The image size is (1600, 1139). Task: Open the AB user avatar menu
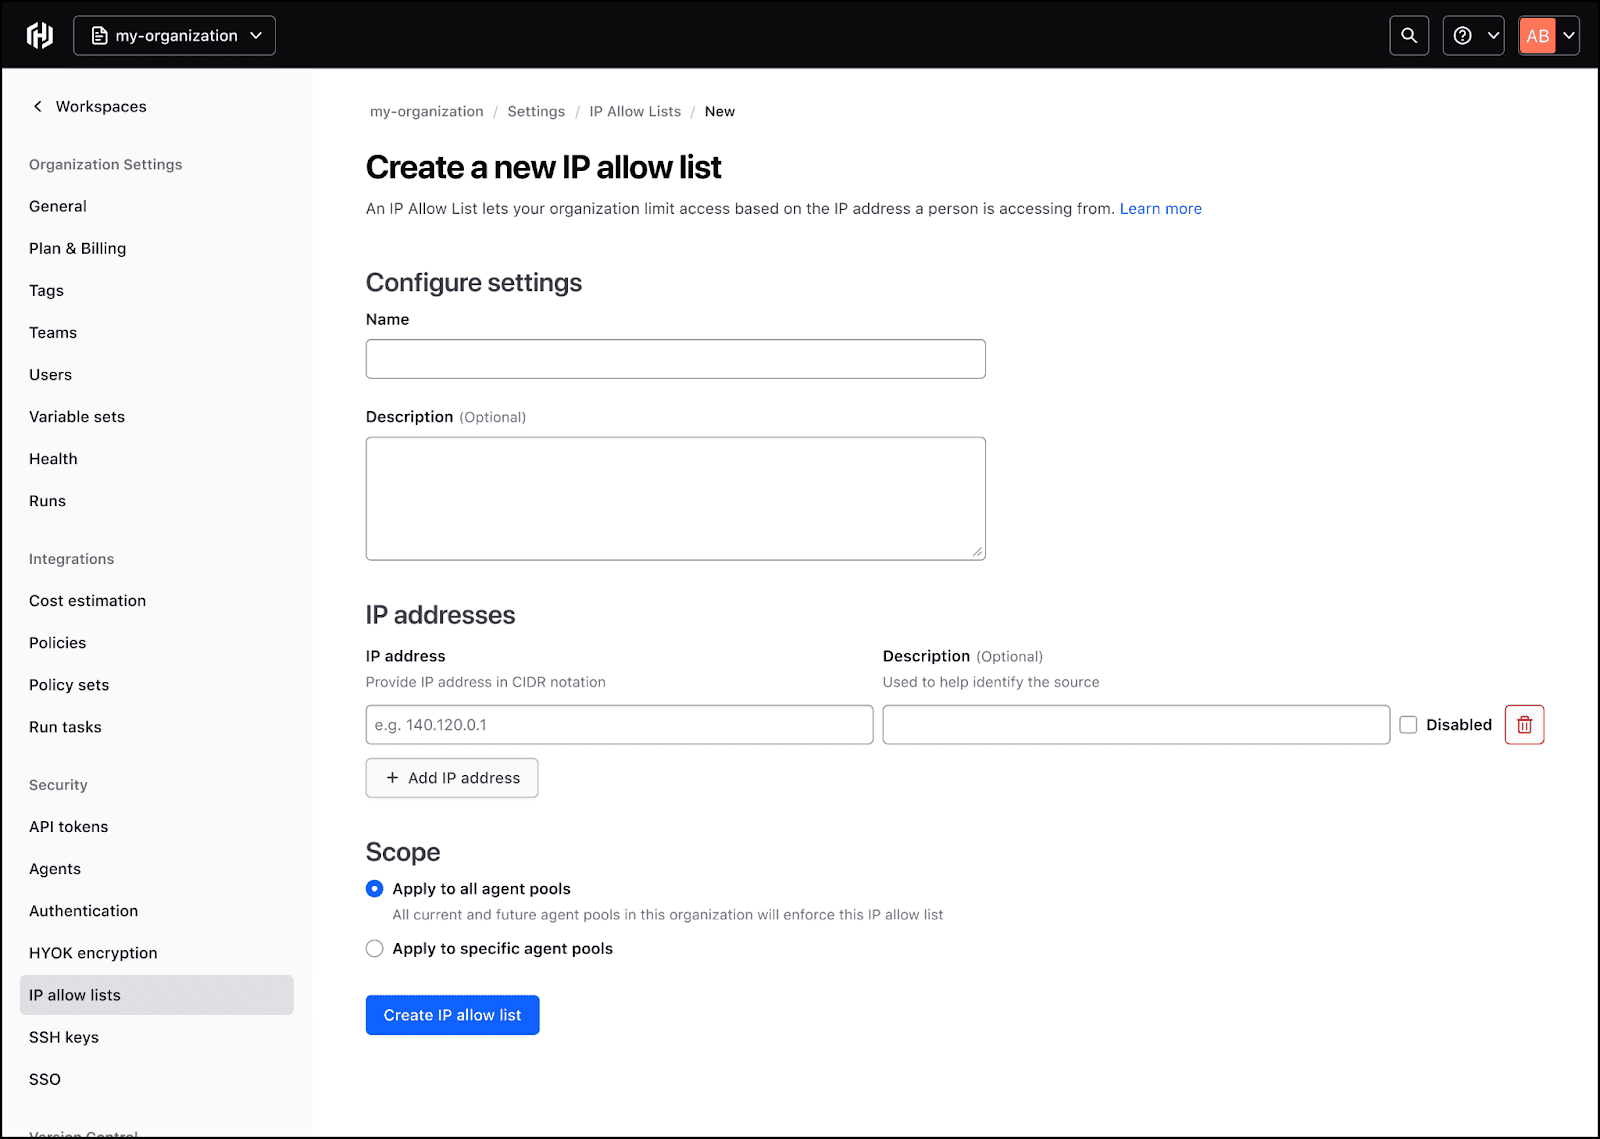(1537, 35)
